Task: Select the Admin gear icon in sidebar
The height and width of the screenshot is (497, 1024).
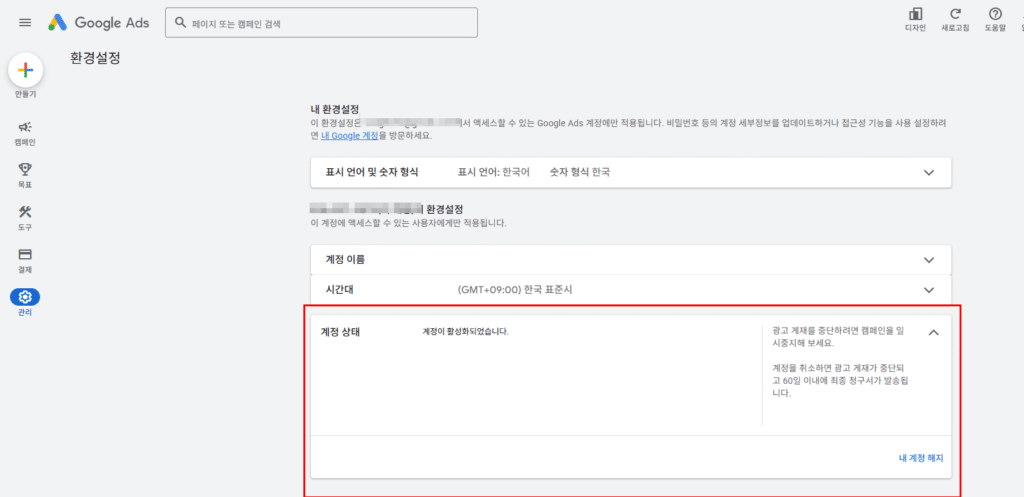Action: 25,297
